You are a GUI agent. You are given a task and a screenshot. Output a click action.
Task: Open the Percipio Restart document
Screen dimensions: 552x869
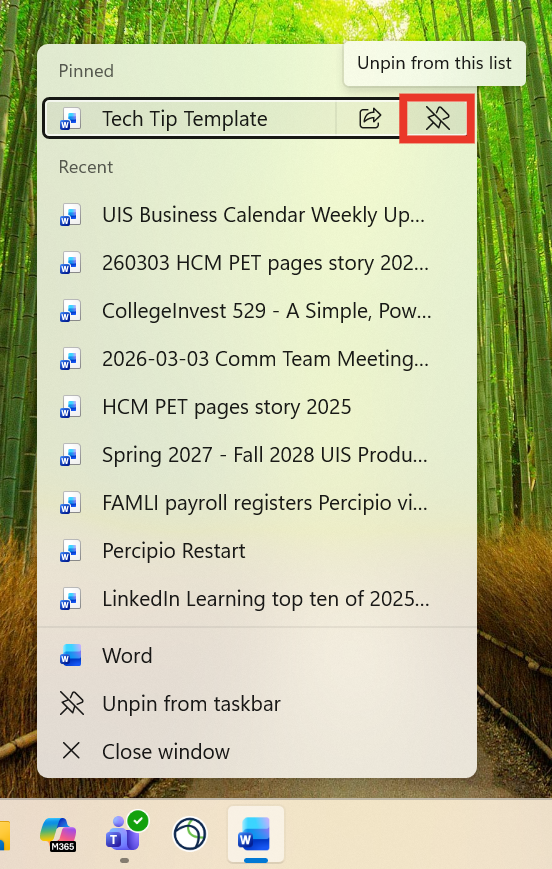coord(257,551)
